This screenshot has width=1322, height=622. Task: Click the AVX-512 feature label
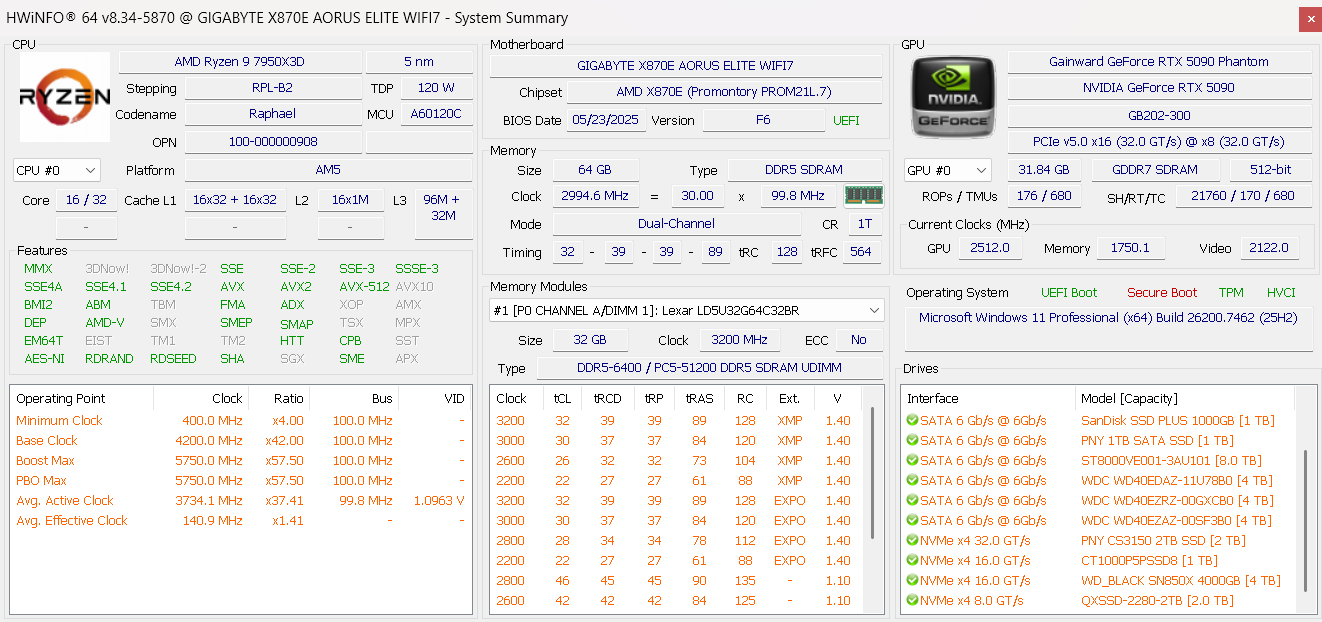click(x=364, y=286)
